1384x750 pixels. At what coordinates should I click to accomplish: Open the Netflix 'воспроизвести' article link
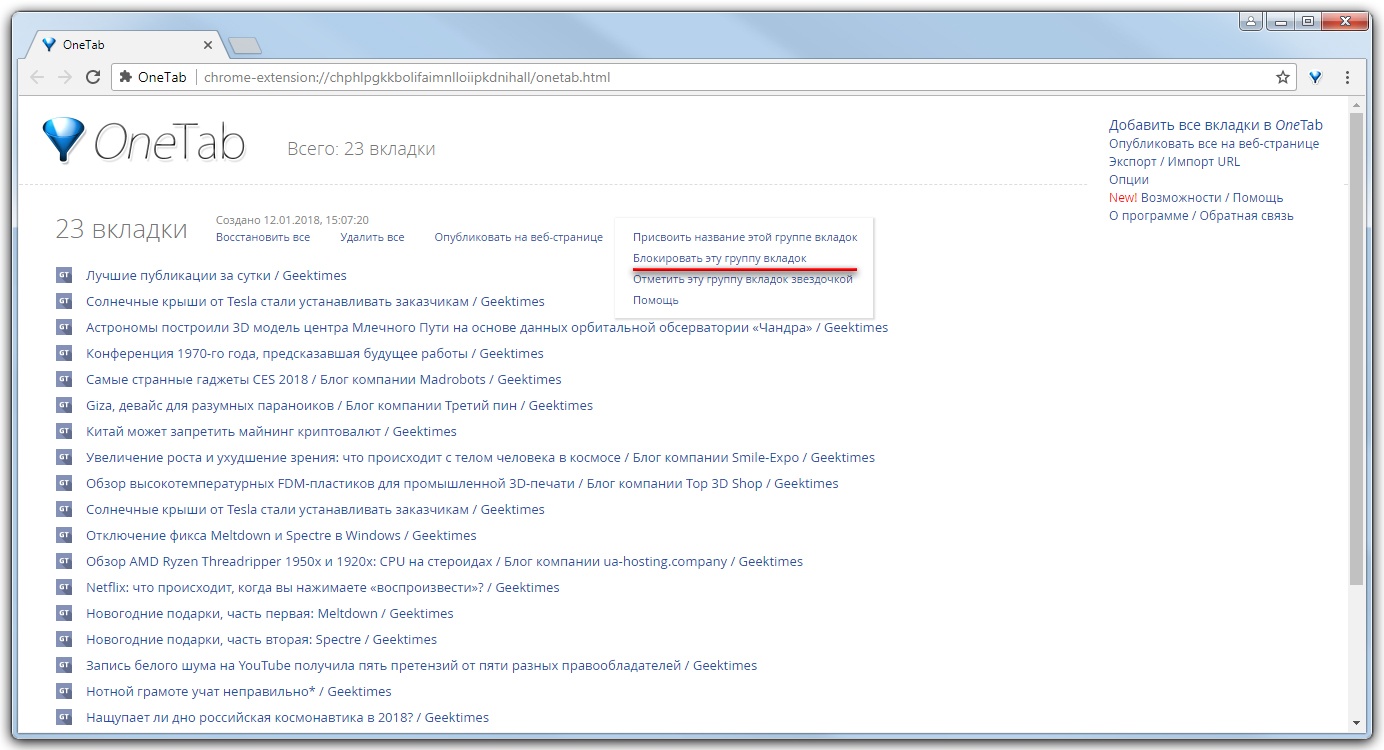323,587
